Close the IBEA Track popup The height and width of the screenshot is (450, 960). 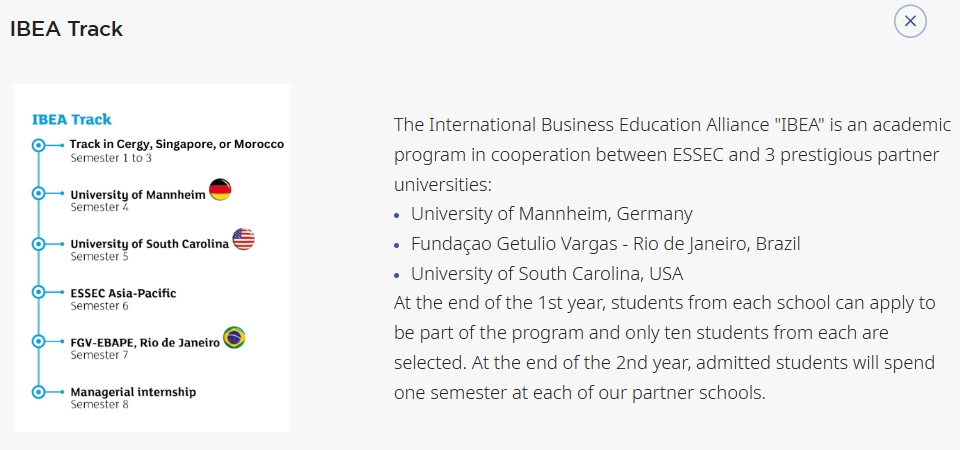910,21
